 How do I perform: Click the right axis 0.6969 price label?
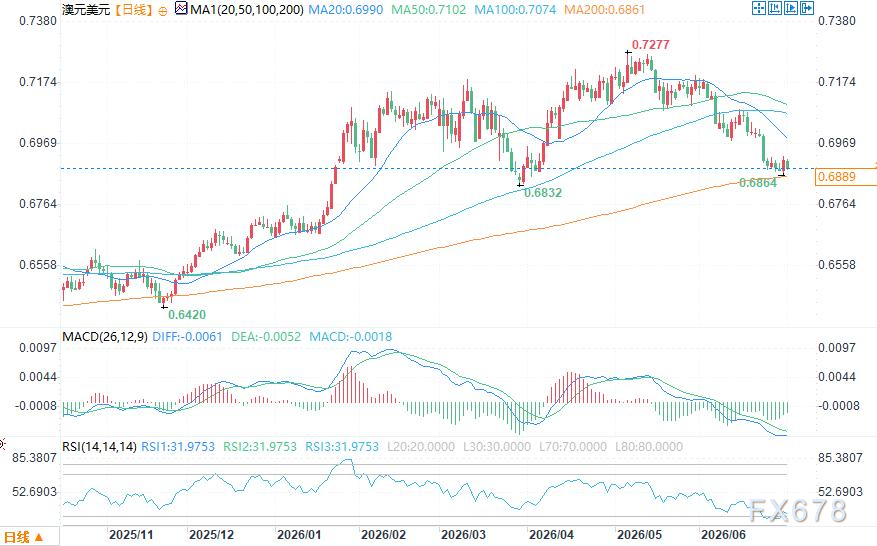(x=837, y=143)
